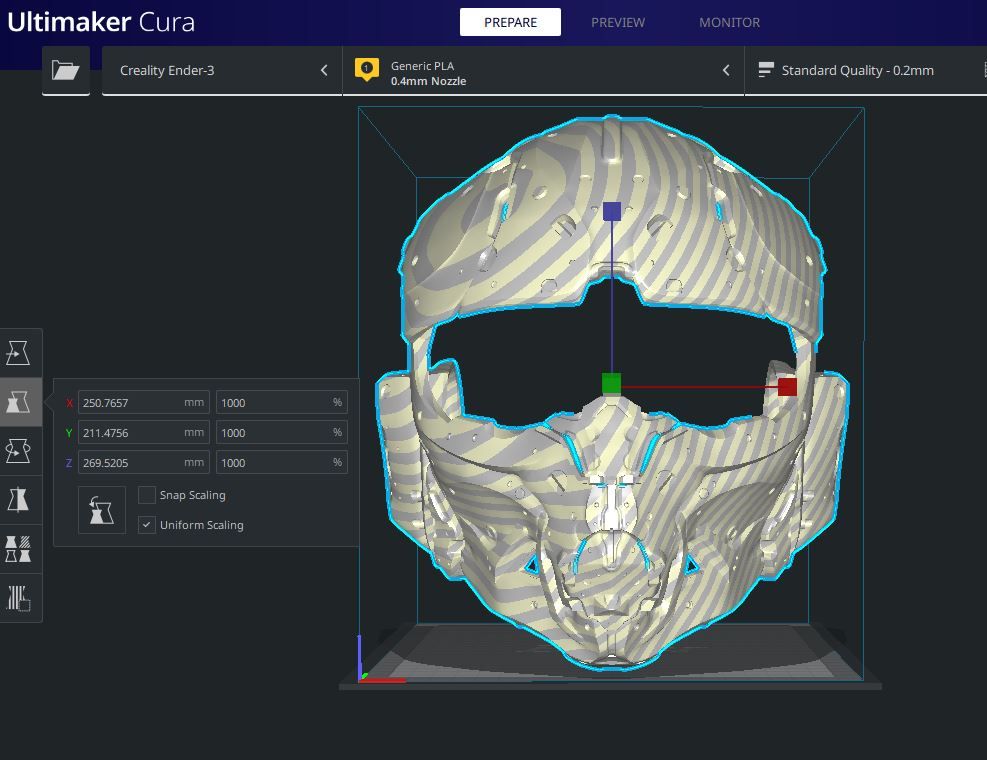Uncheck the Uniform Scaling checkbox
The width and height of the screenshot is (987, 760).
click(147, 525)
